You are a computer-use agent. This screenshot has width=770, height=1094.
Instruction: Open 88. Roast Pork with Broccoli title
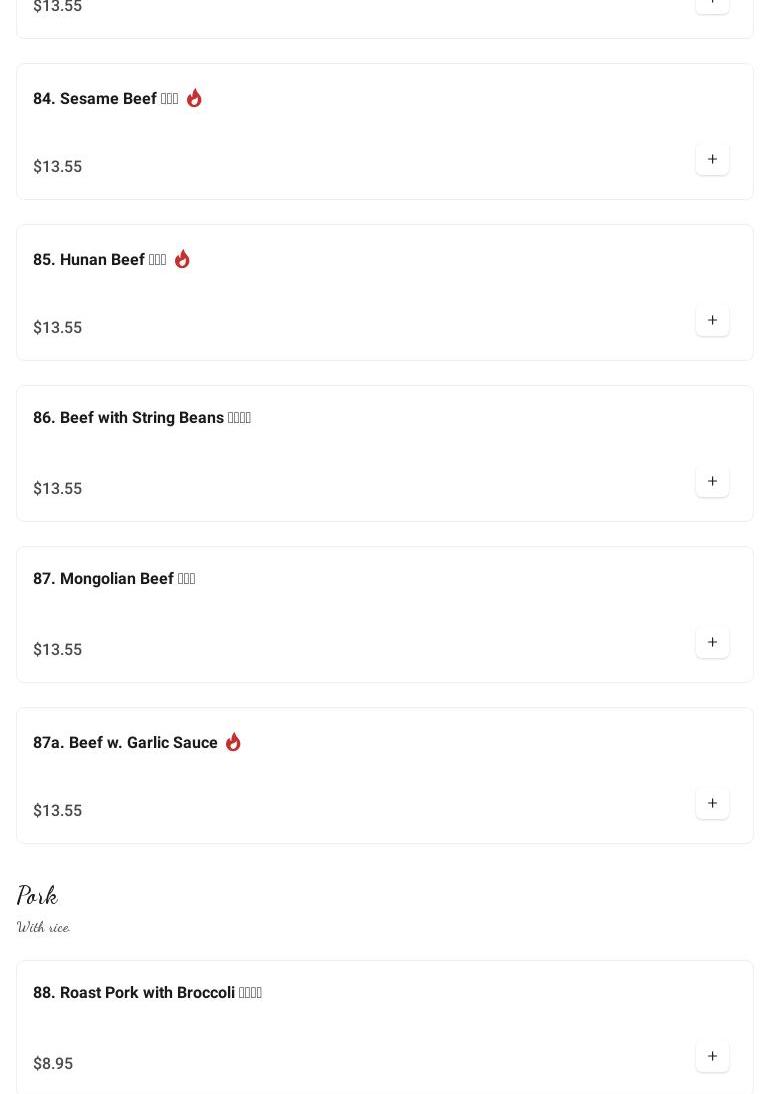click(147, 993)
